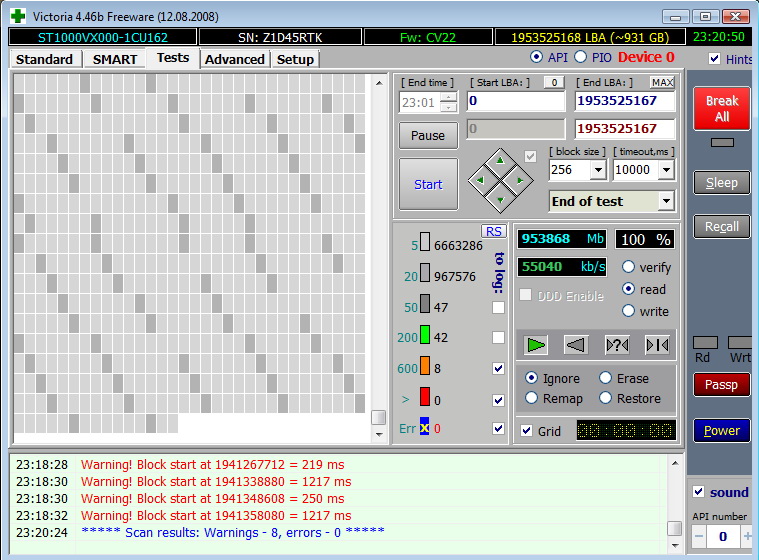Click the API number plus button
The height and width of the screenshot is (560, 759).
tap(747, 536)
